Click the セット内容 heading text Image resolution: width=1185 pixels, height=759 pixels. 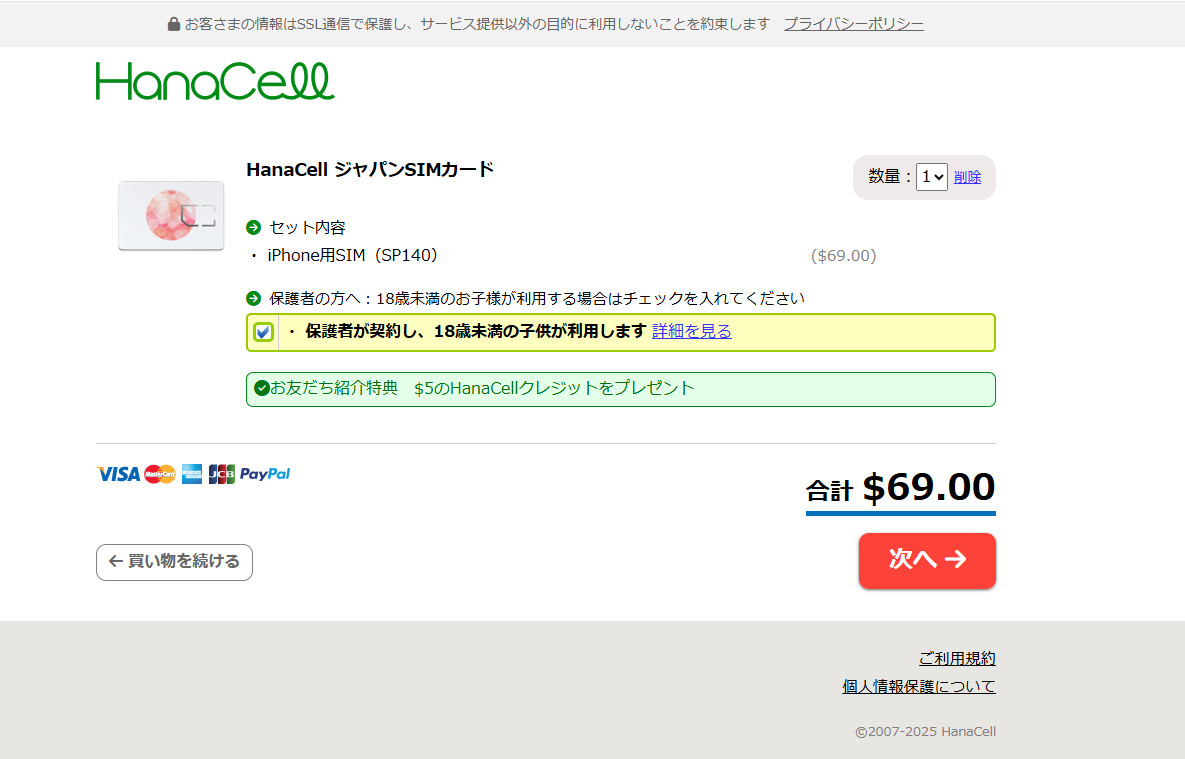[x=308, y=227]
